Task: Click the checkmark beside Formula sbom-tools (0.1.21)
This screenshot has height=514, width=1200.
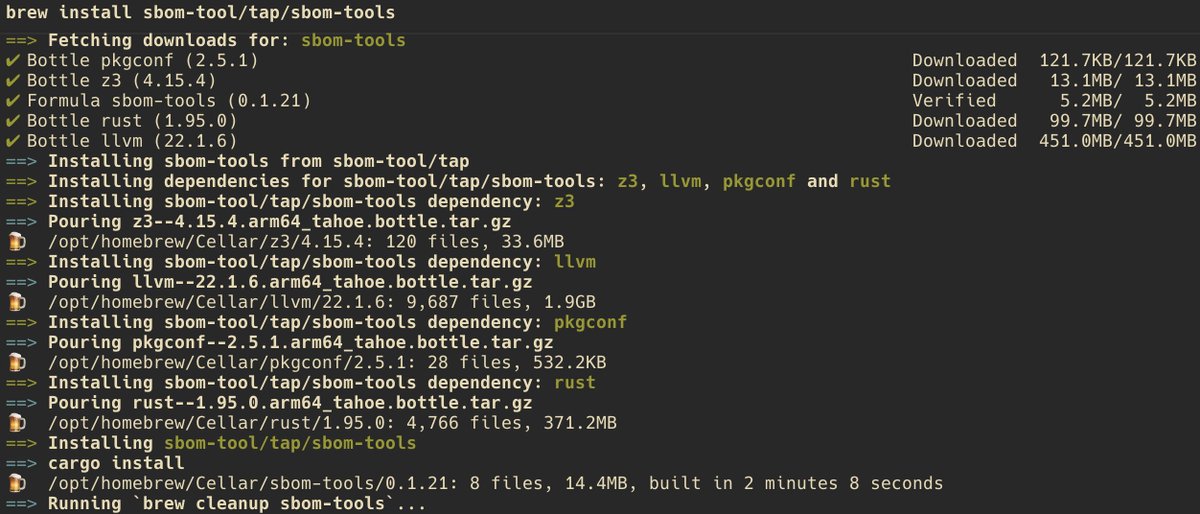Action: [x=12, y=101]
